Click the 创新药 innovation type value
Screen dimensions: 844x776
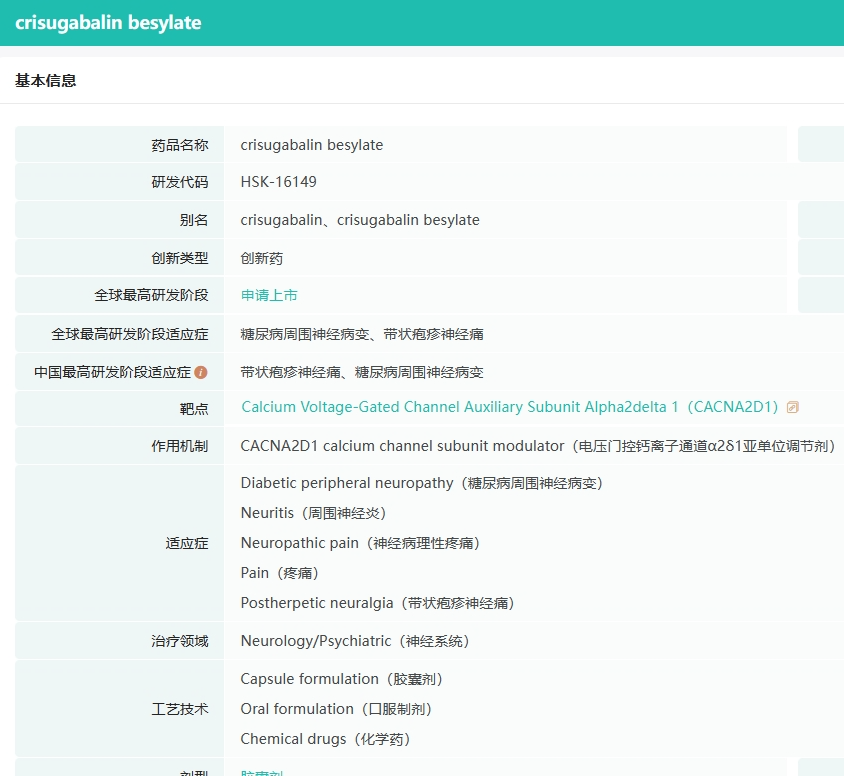[x=261, y=258]
